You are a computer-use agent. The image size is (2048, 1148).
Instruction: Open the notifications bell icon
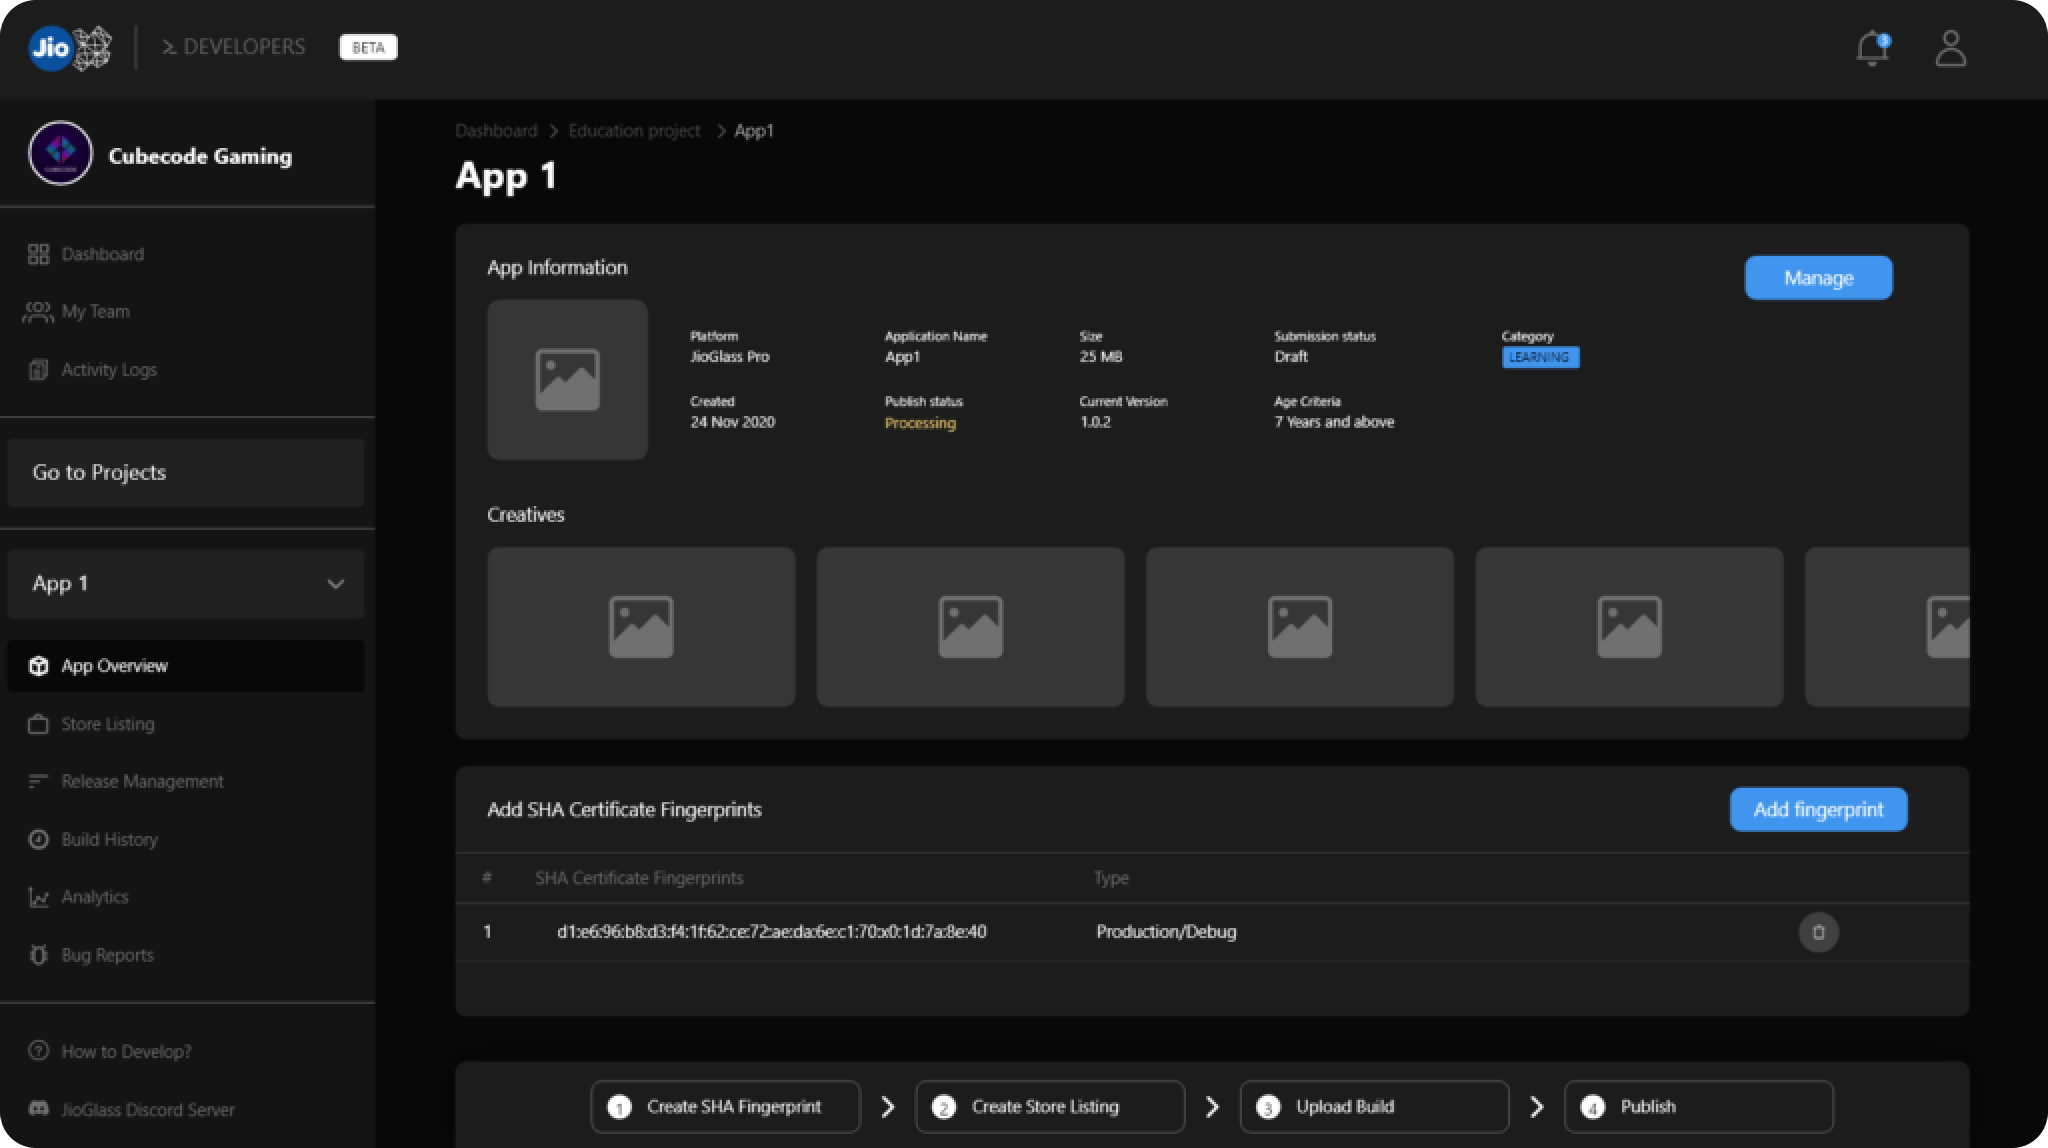(x=1871, y=48)
